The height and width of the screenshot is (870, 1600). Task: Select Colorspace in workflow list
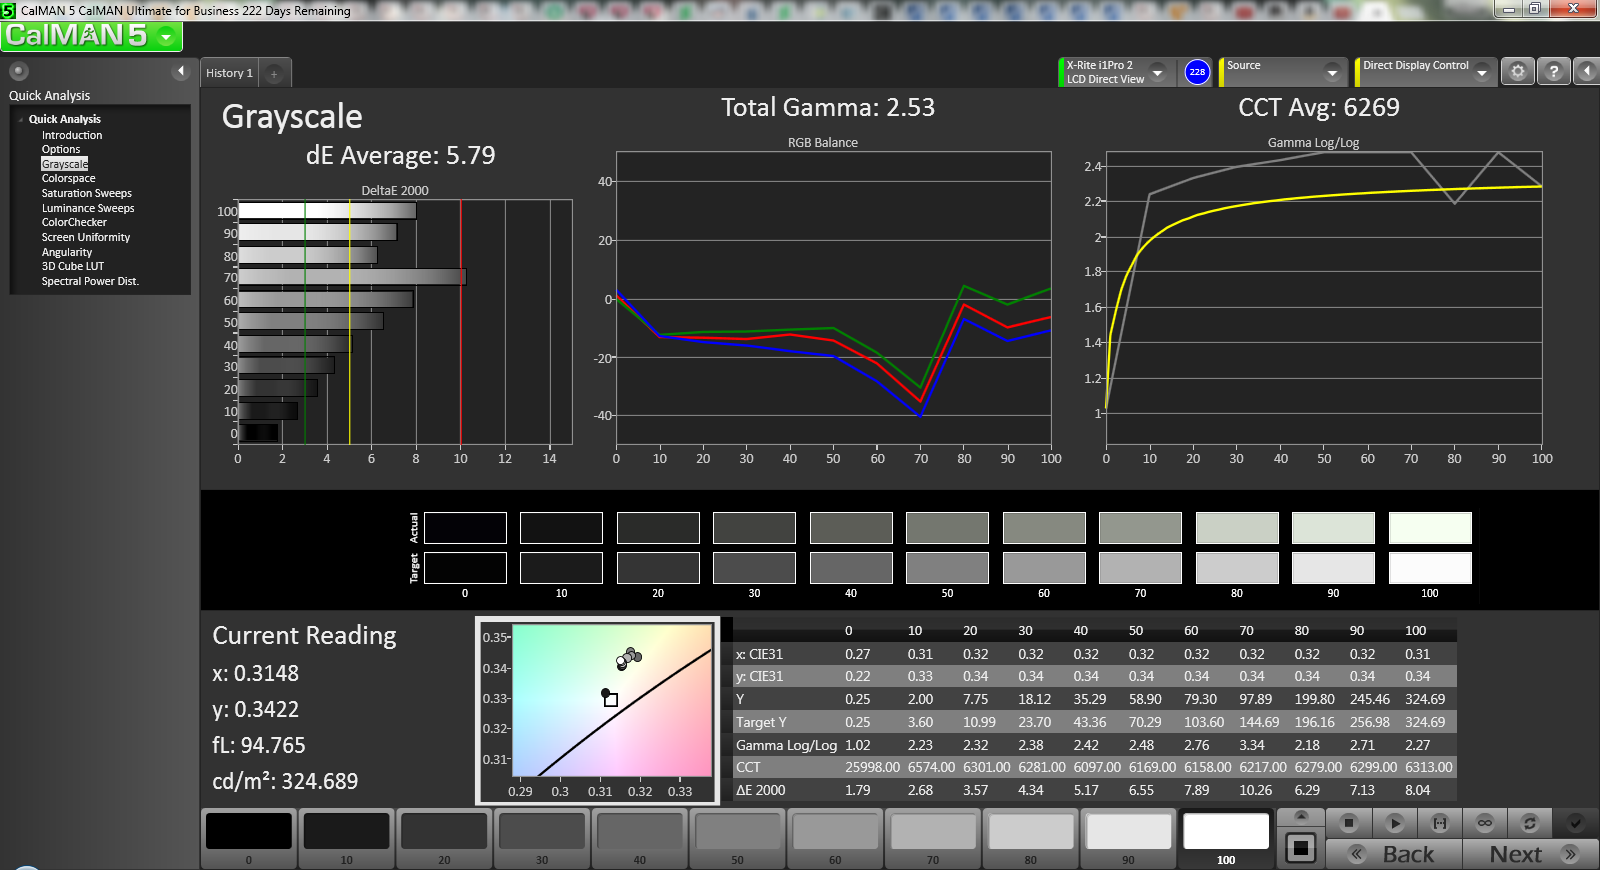pyautogui.click(x=69, y=178)
